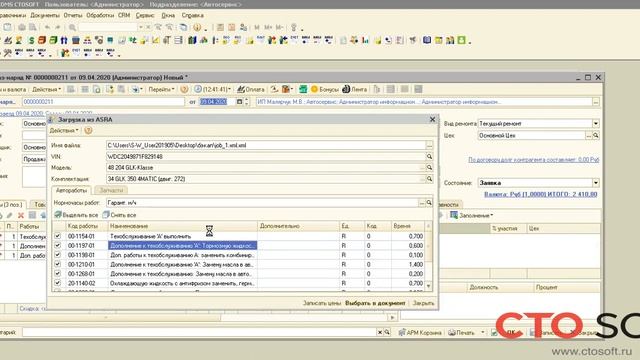Click Выделить все icon button
This screenshot has height=360, width=640.
[x=76, y=215]
